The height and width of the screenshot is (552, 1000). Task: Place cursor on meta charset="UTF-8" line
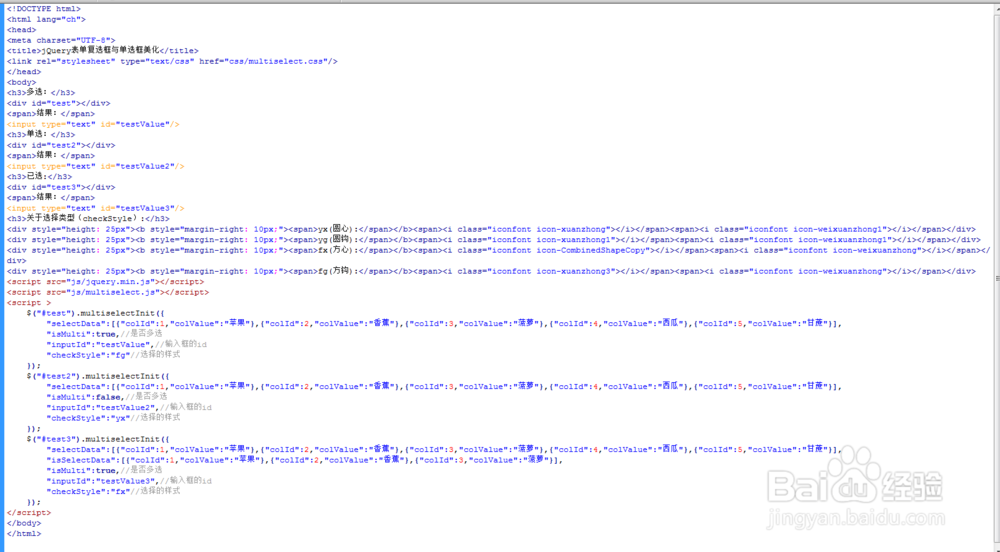tap(61, 40)
